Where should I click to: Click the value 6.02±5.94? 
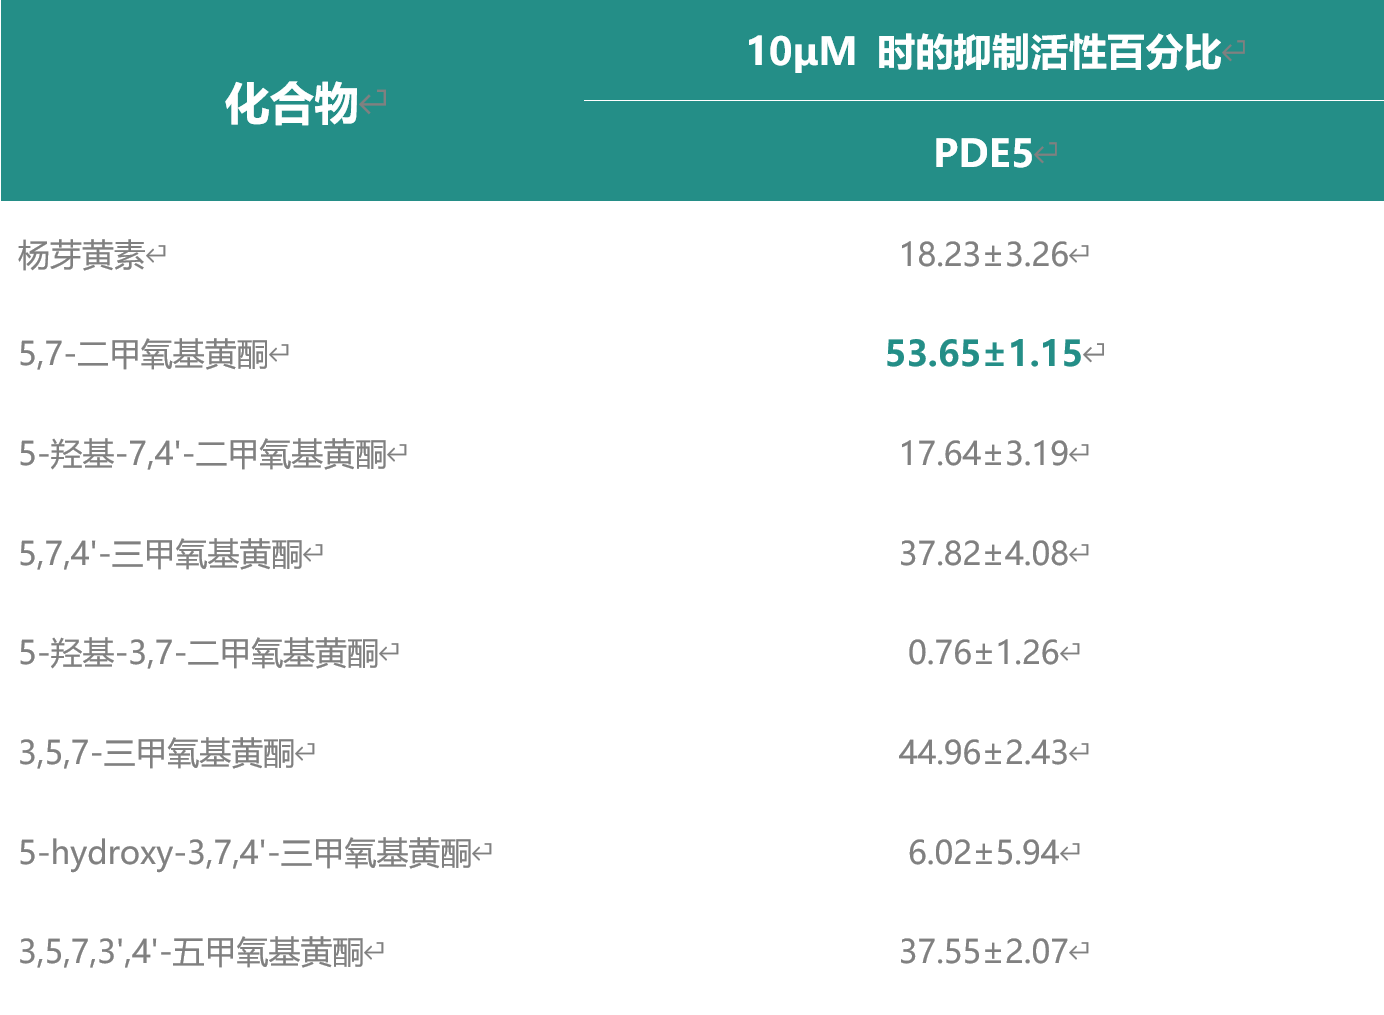tap(983, 852)
